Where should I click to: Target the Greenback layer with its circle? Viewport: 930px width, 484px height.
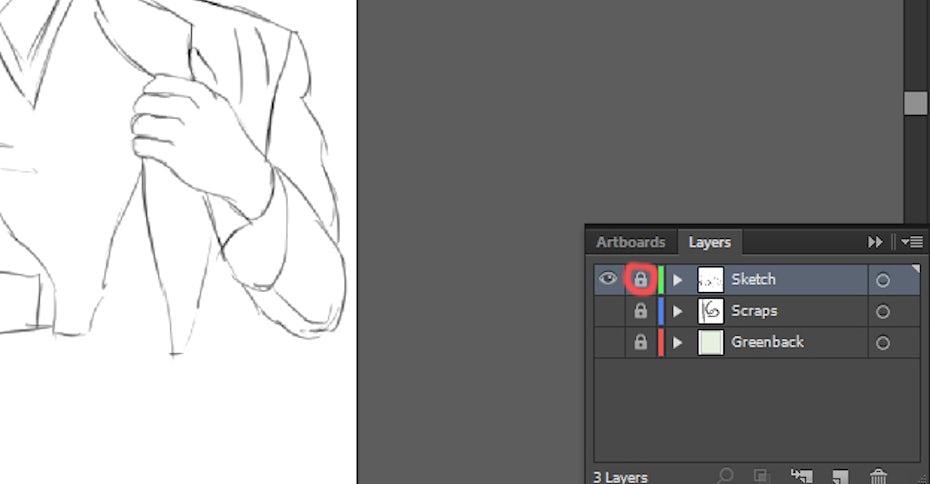point(882,342)
